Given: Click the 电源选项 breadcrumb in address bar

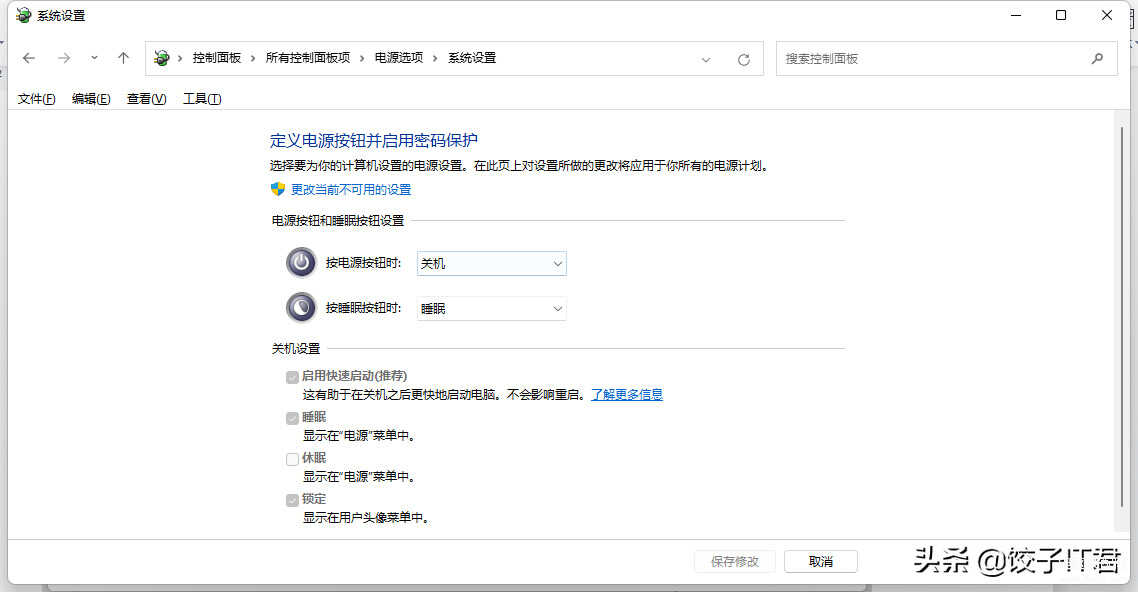Looking at the screenshot, I should [x=398, y=58].
